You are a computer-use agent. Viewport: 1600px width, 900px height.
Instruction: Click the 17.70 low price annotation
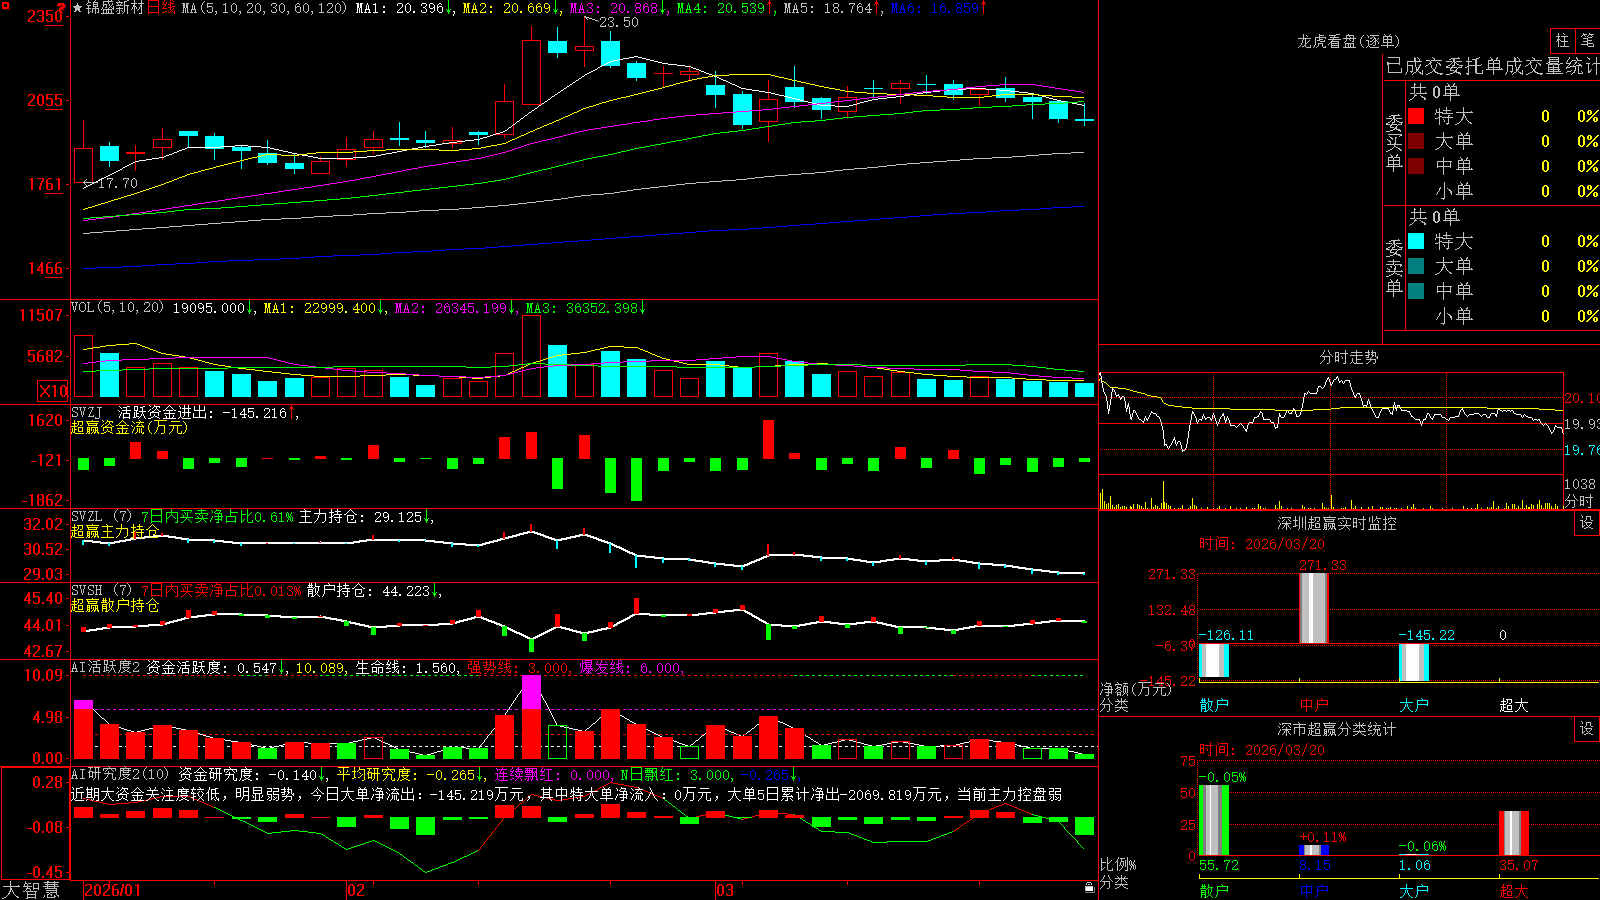point(117,183)
